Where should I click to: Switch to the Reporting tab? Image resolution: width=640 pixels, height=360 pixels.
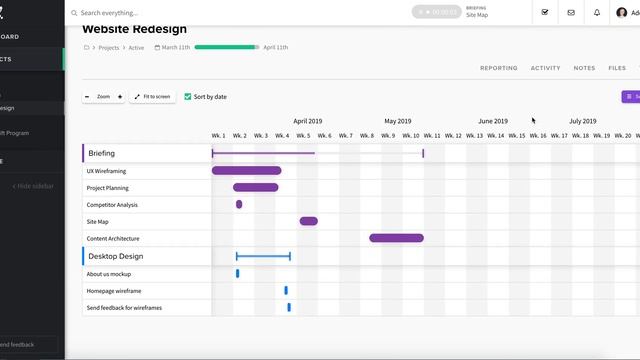click(x=499, y=68)
